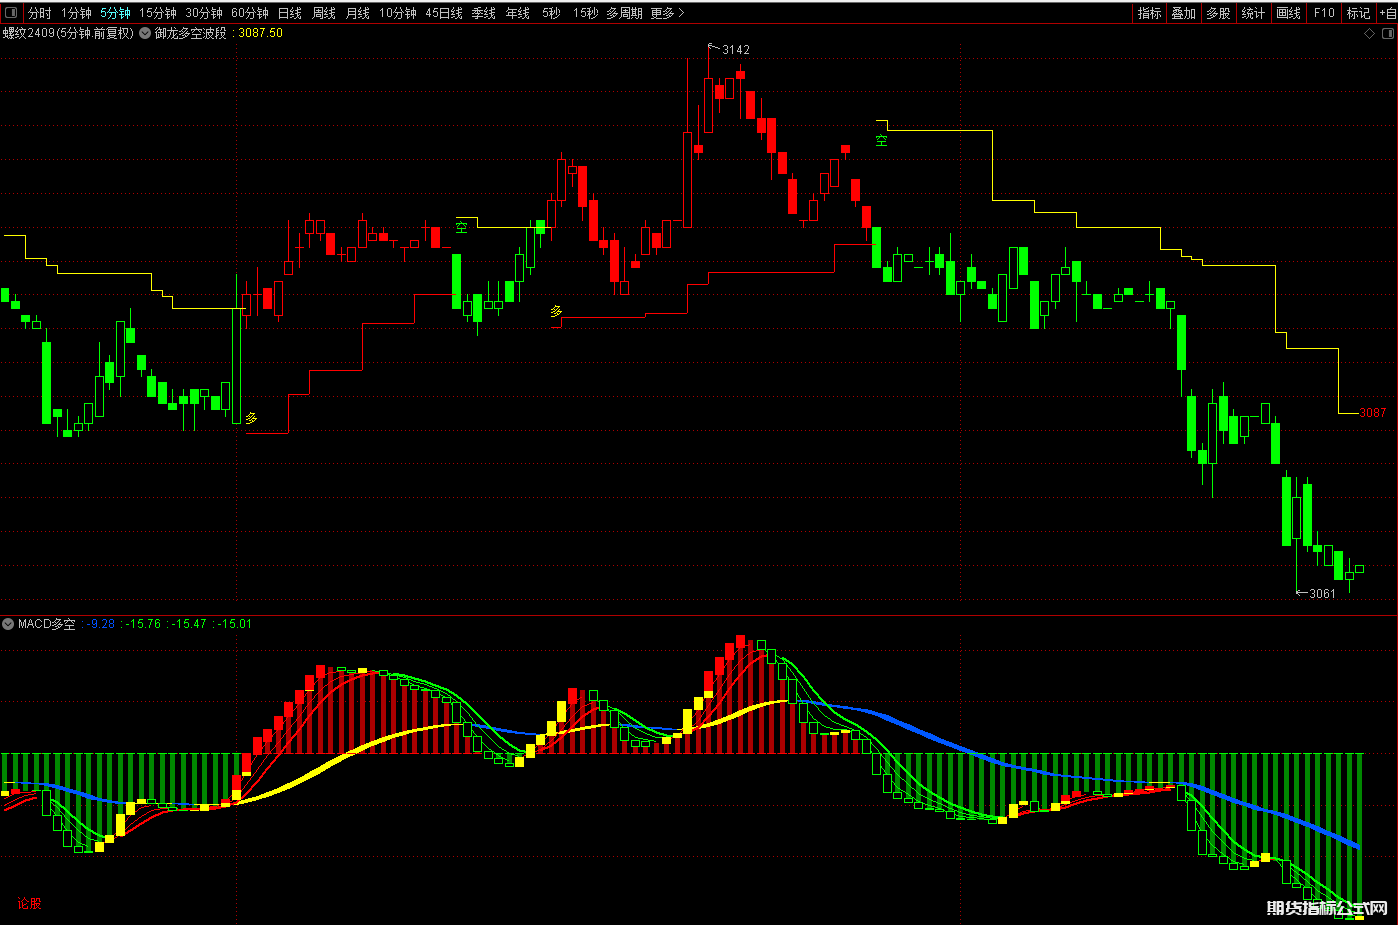This screenshot has width=1398, height=925.
Task: Click the -15.47 MACD value
Action: [x=189, y=624]
